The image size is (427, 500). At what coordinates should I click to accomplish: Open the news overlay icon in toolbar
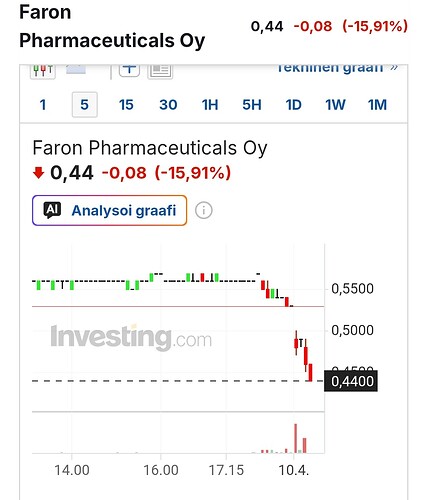[x=160, y=71]
